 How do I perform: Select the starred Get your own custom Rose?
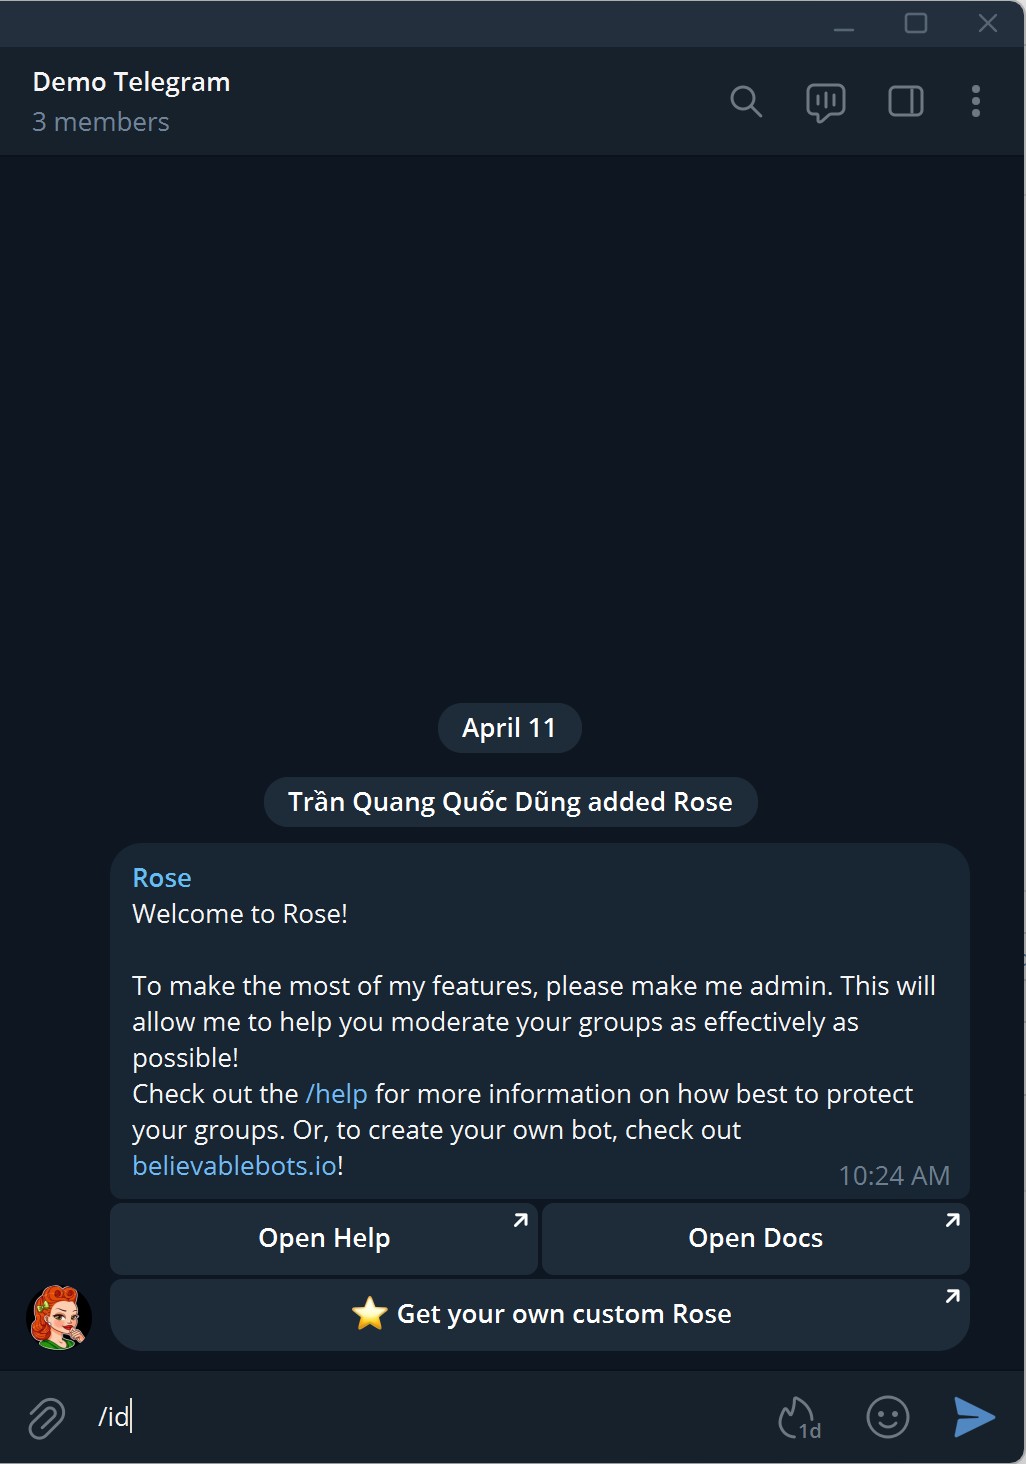point(540,1314)
